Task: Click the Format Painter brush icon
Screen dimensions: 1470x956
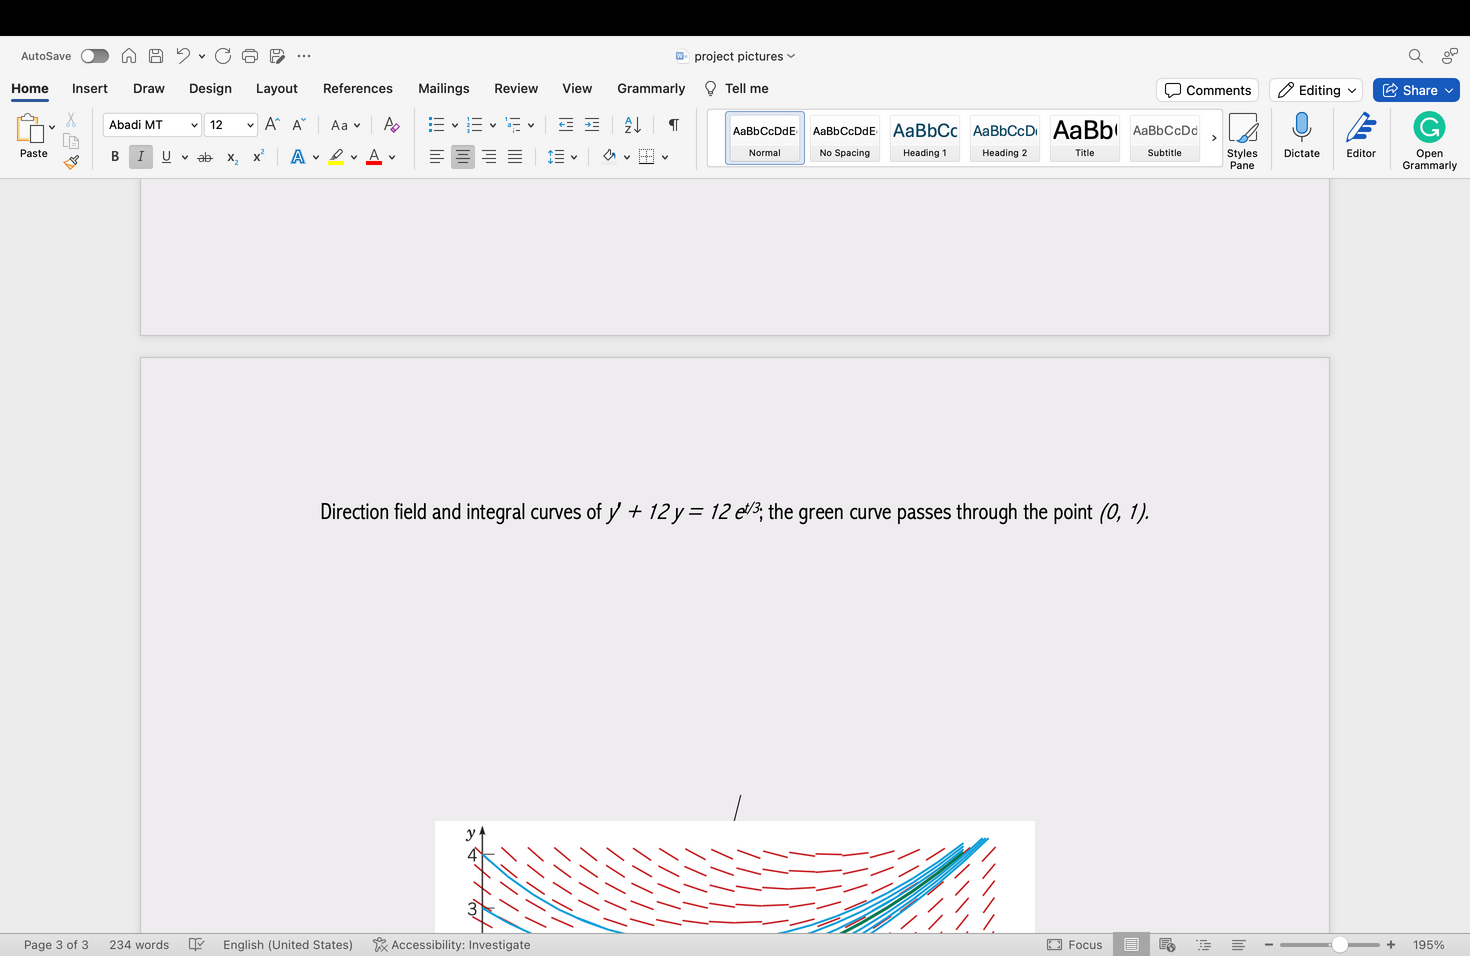Action: point(71,162)
